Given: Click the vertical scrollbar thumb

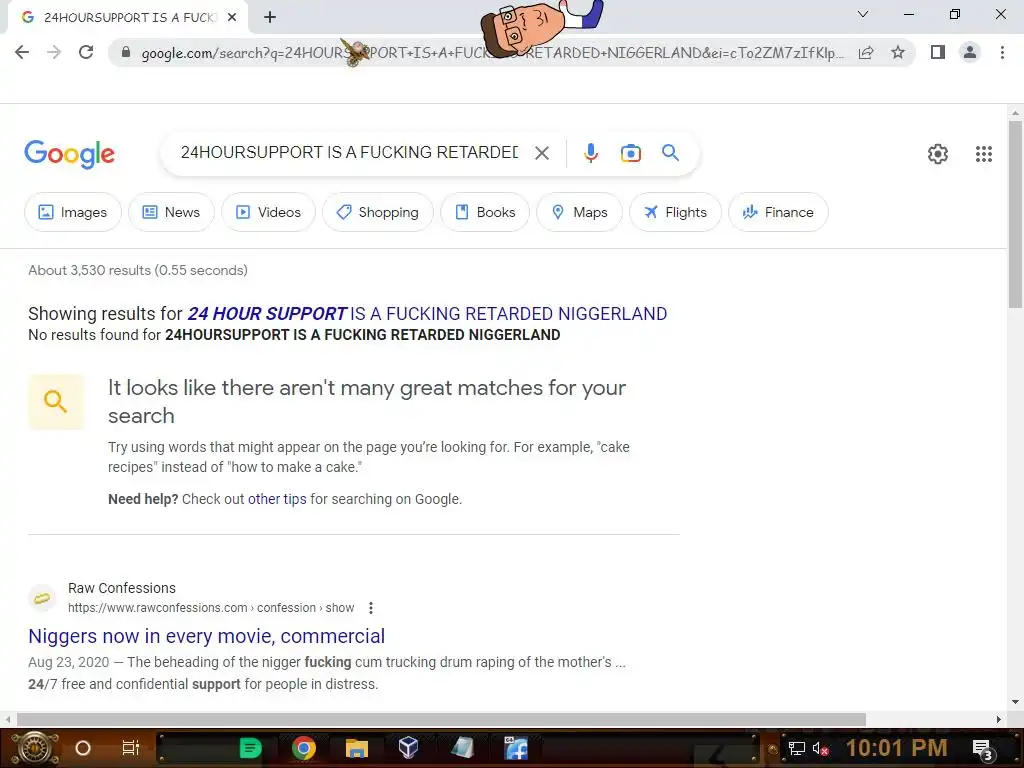Looking at the screenshot, I should tap(1015, 214).
